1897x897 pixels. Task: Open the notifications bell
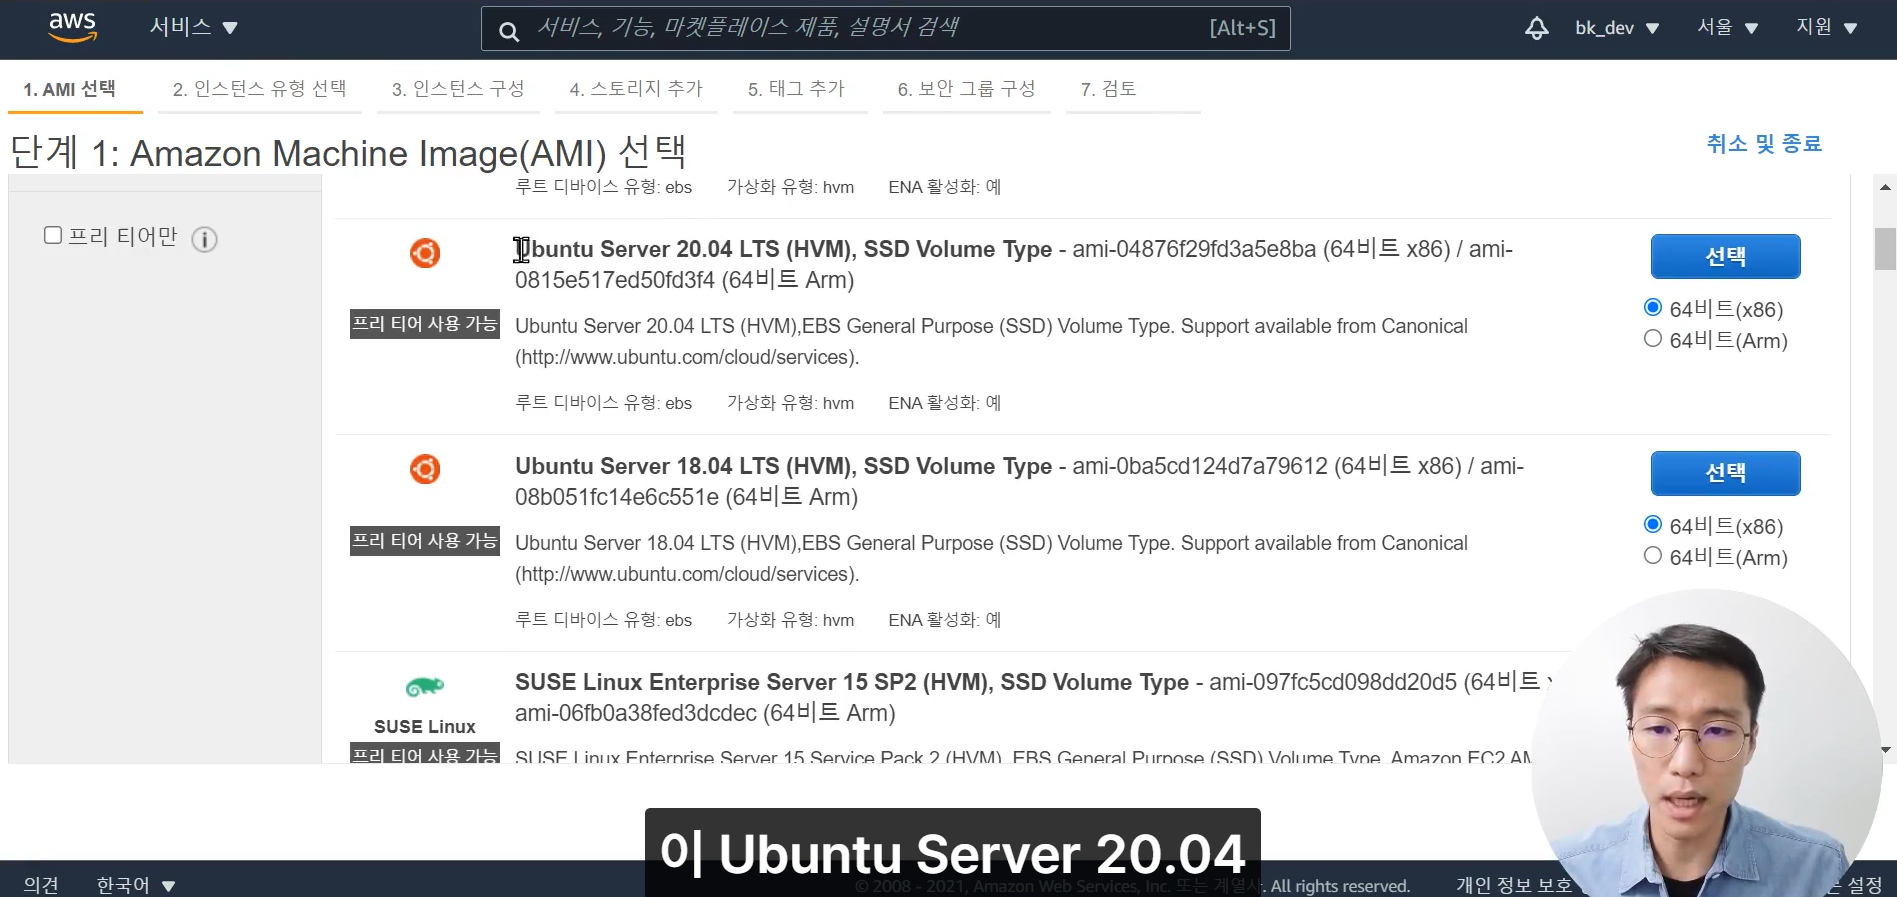(x=1537, y=28)
